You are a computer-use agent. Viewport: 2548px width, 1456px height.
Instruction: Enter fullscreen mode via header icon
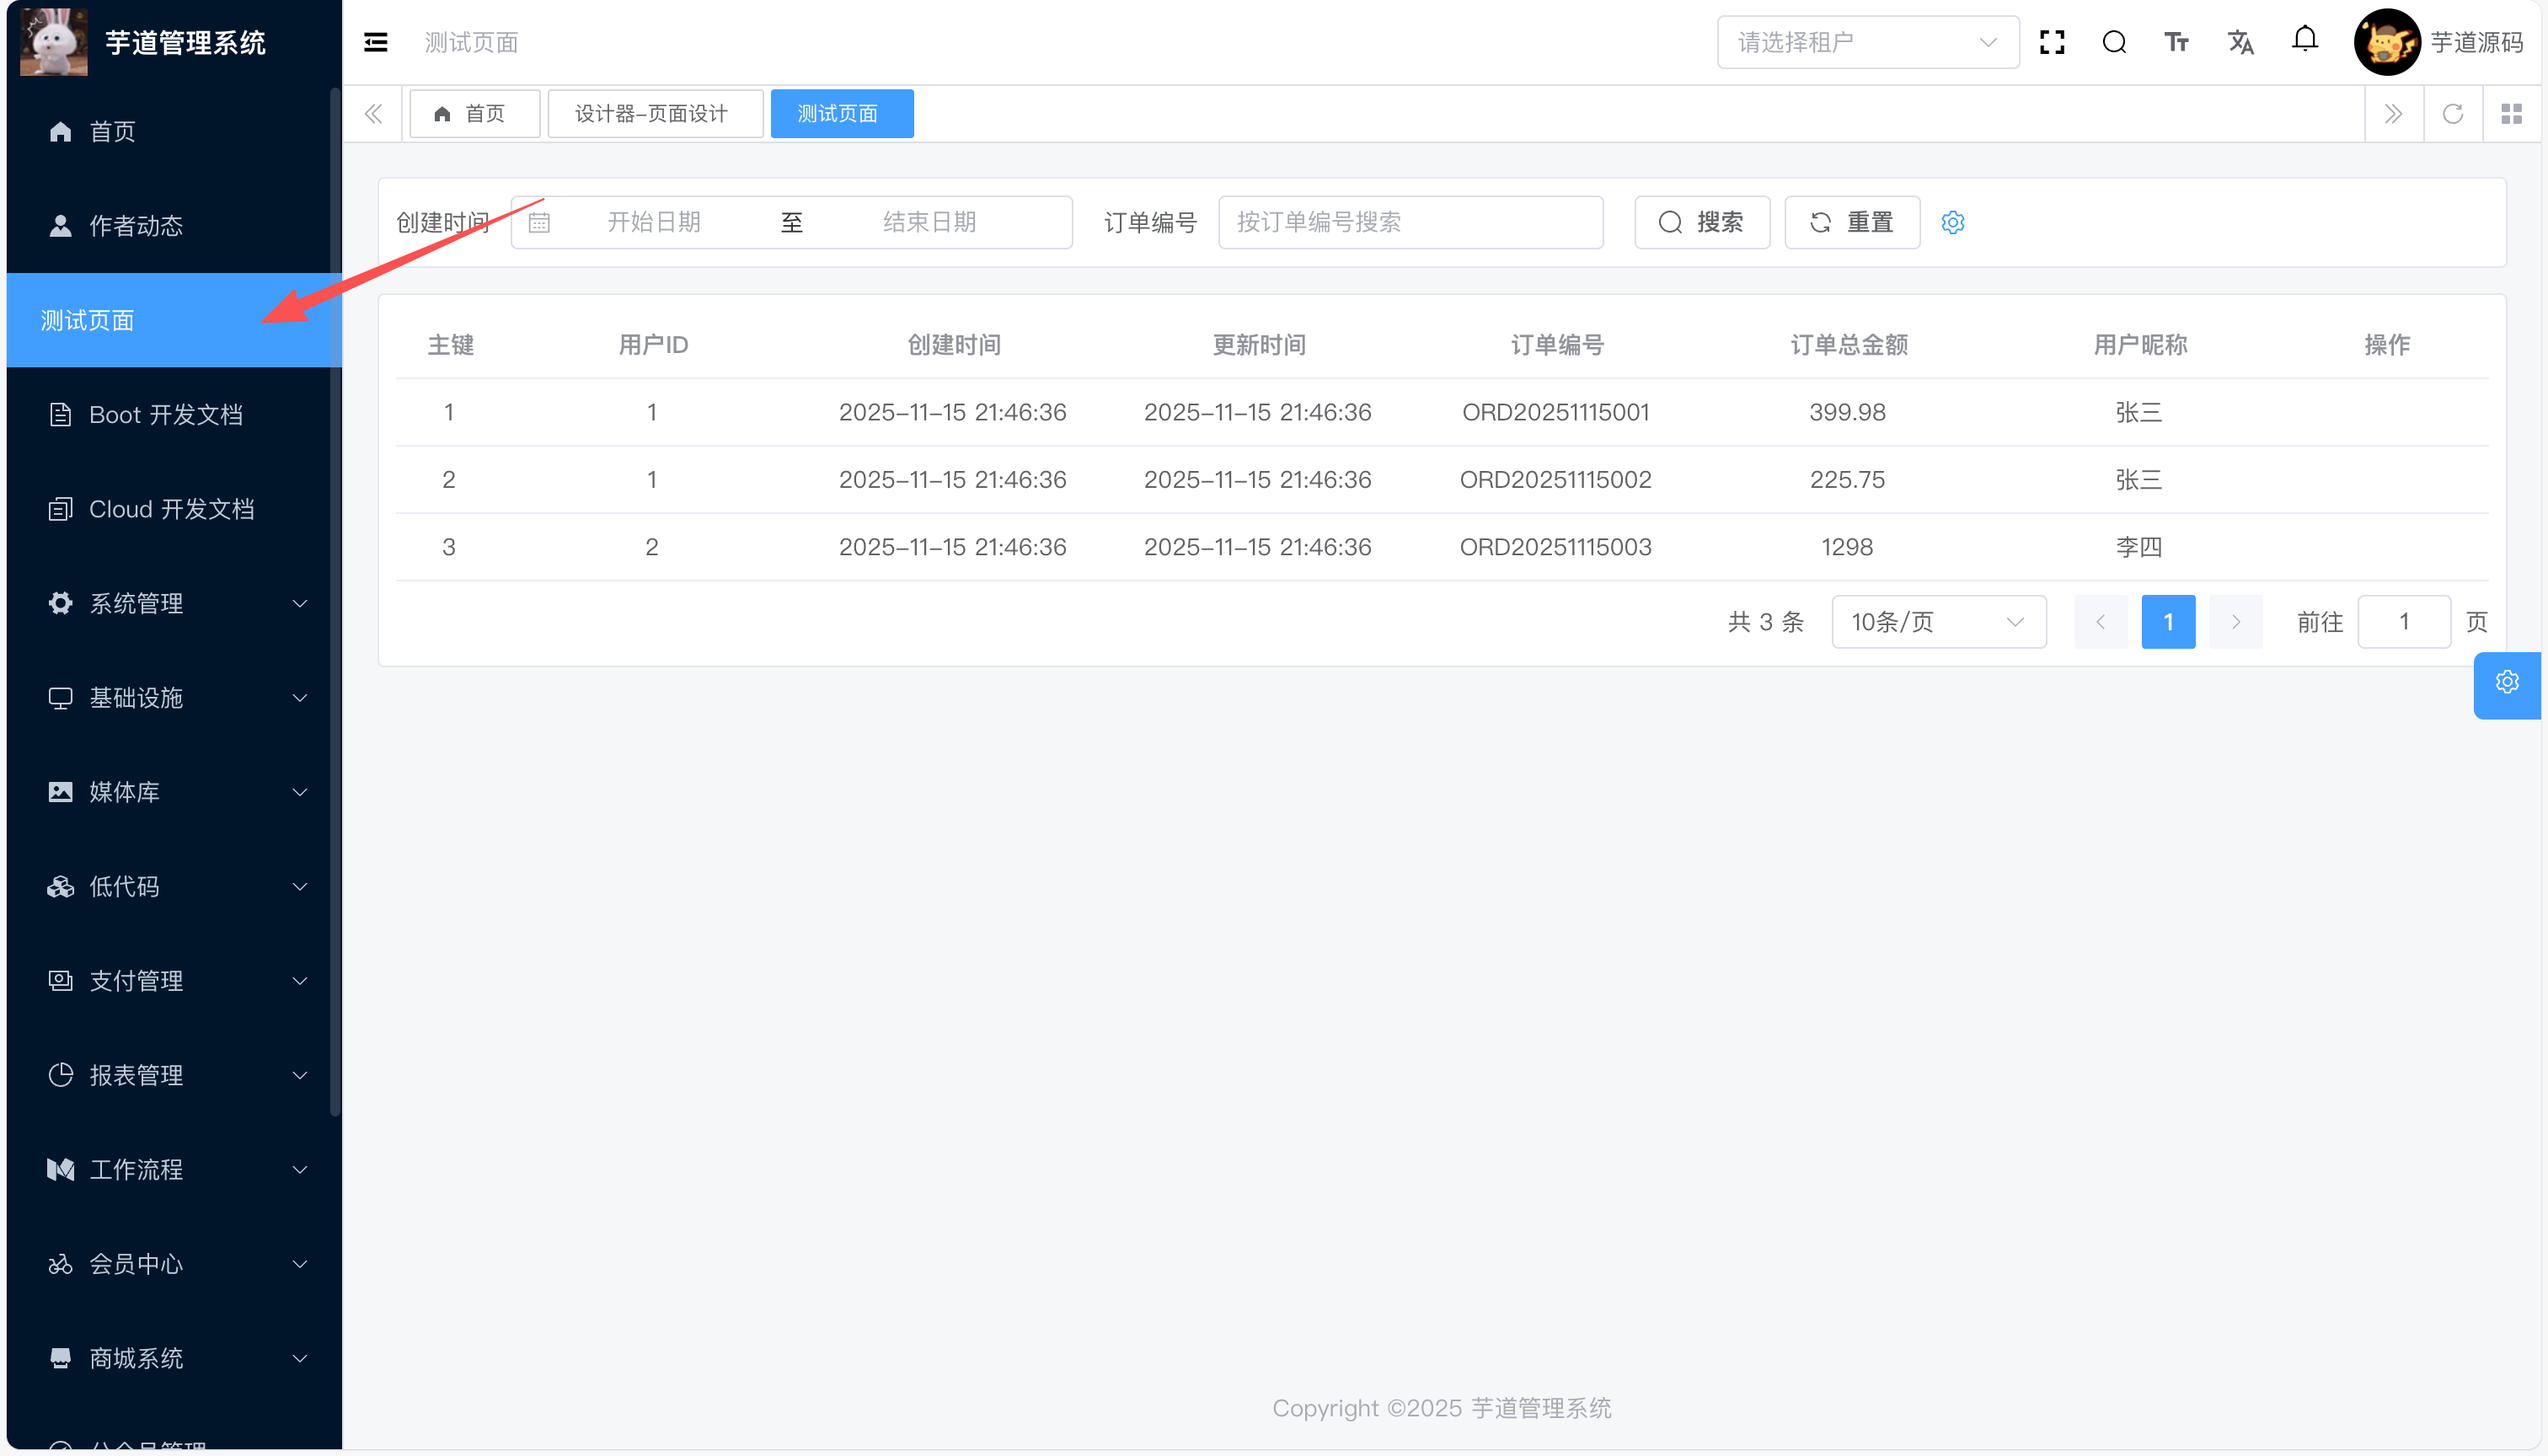(2052, 42)
